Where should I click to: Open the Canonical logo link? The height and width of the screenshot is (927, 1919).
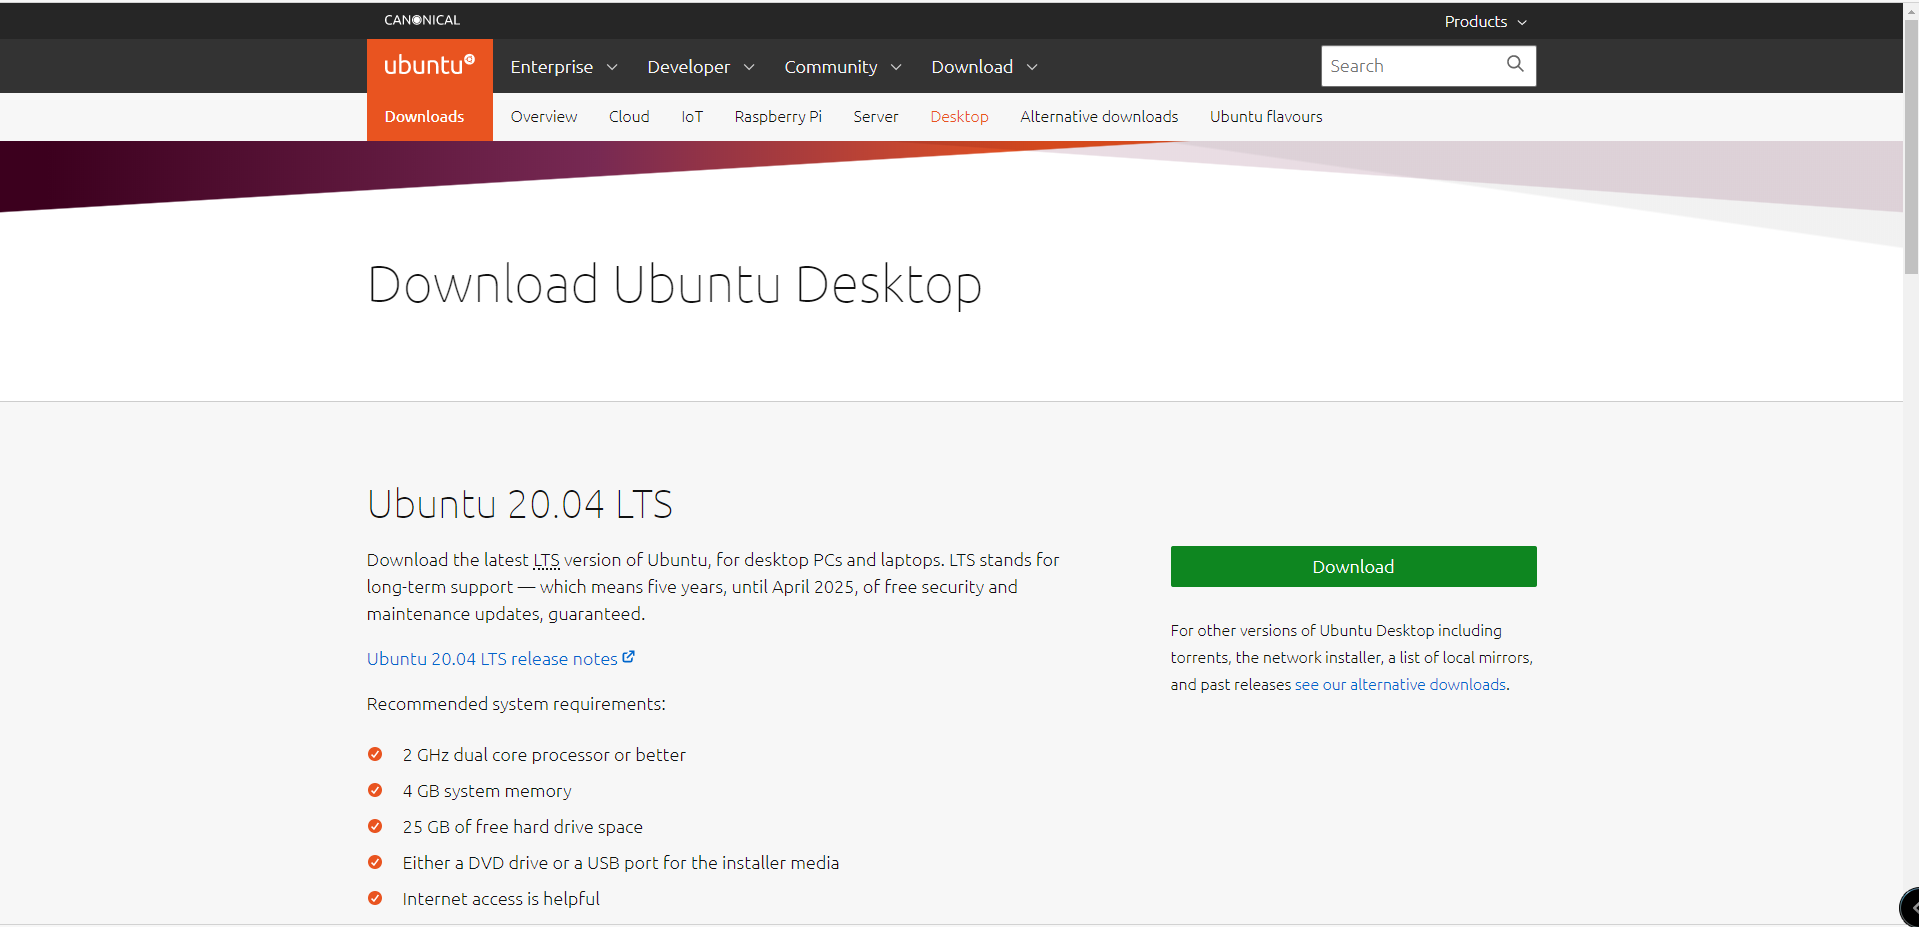422,20
